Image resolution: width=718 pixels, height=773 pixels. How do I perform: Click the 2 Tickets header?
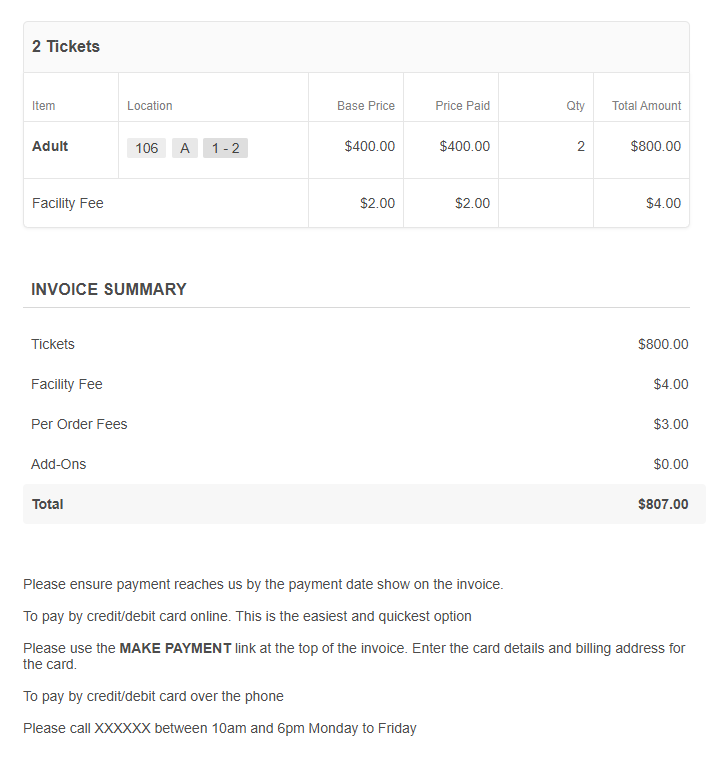[x=66, y=46]
